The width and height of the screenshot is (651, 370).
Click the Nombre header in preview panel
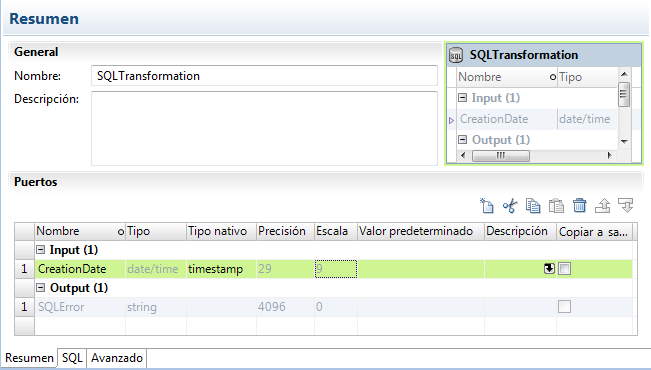[507, 77]
